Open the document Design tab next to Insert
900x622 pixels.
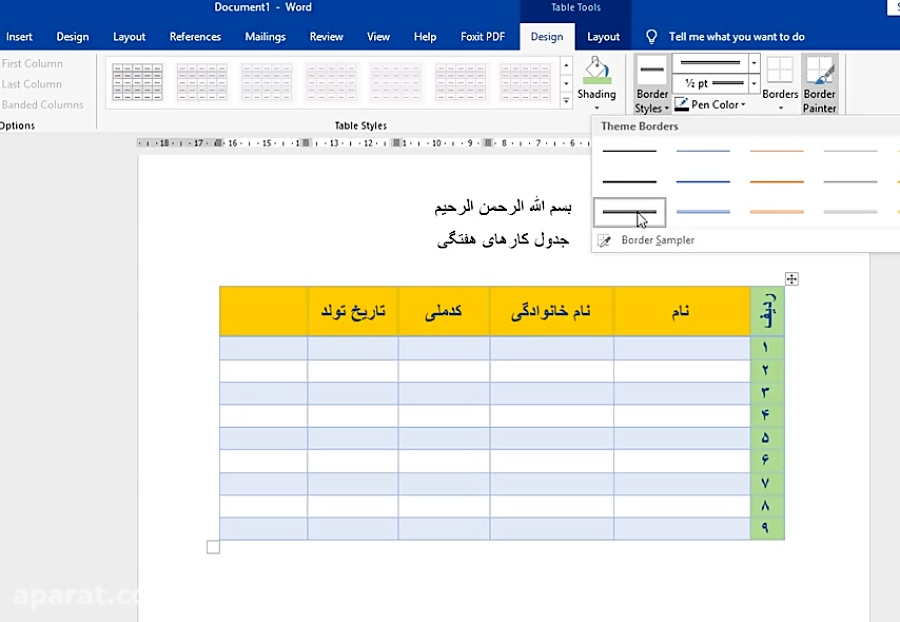click(72, 37)
